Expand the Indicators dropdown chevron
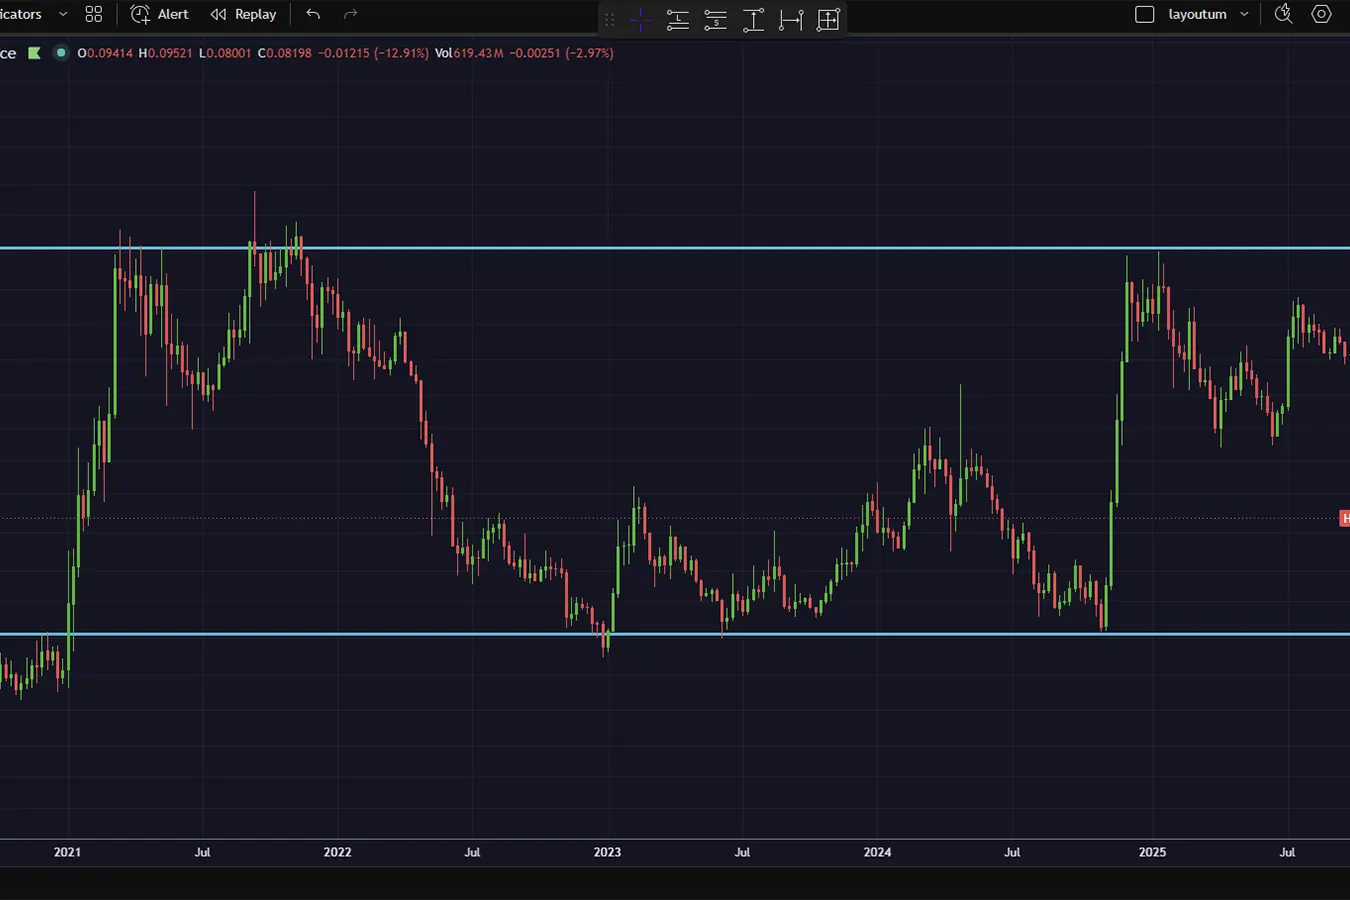1350x900 pixels. [x=63, y=14]
